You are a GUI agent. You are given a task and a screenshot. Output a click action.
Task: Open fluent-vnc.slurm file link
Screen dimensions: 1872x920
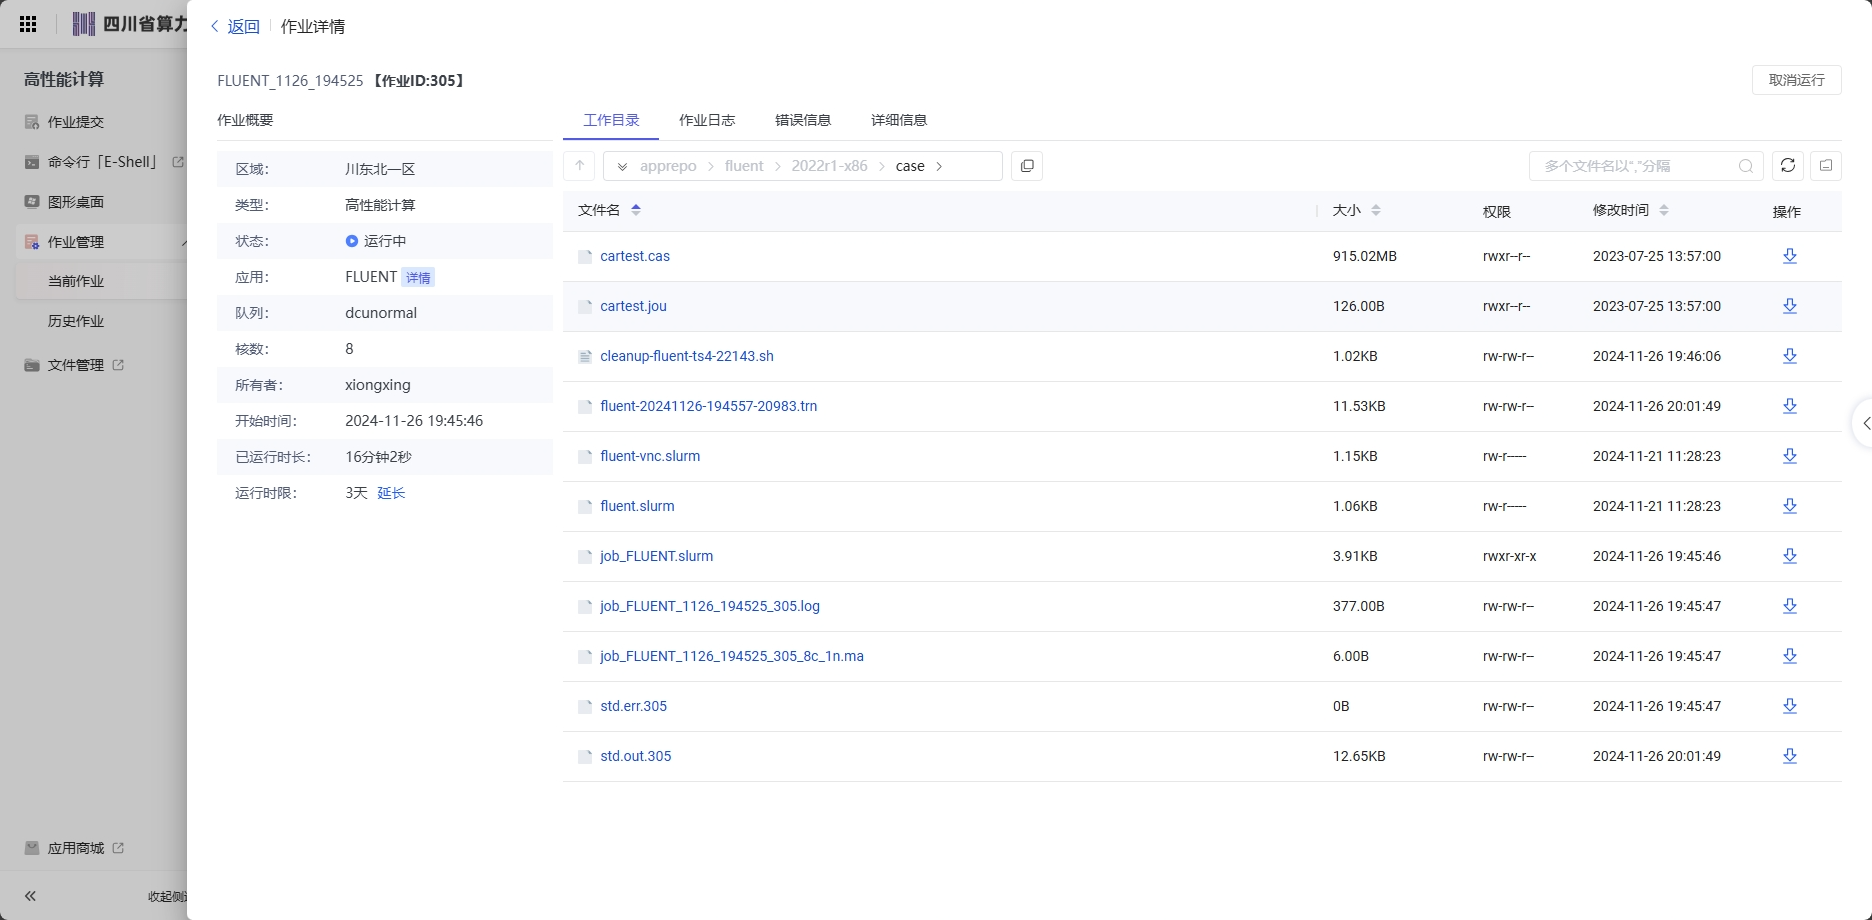point(650,456)
